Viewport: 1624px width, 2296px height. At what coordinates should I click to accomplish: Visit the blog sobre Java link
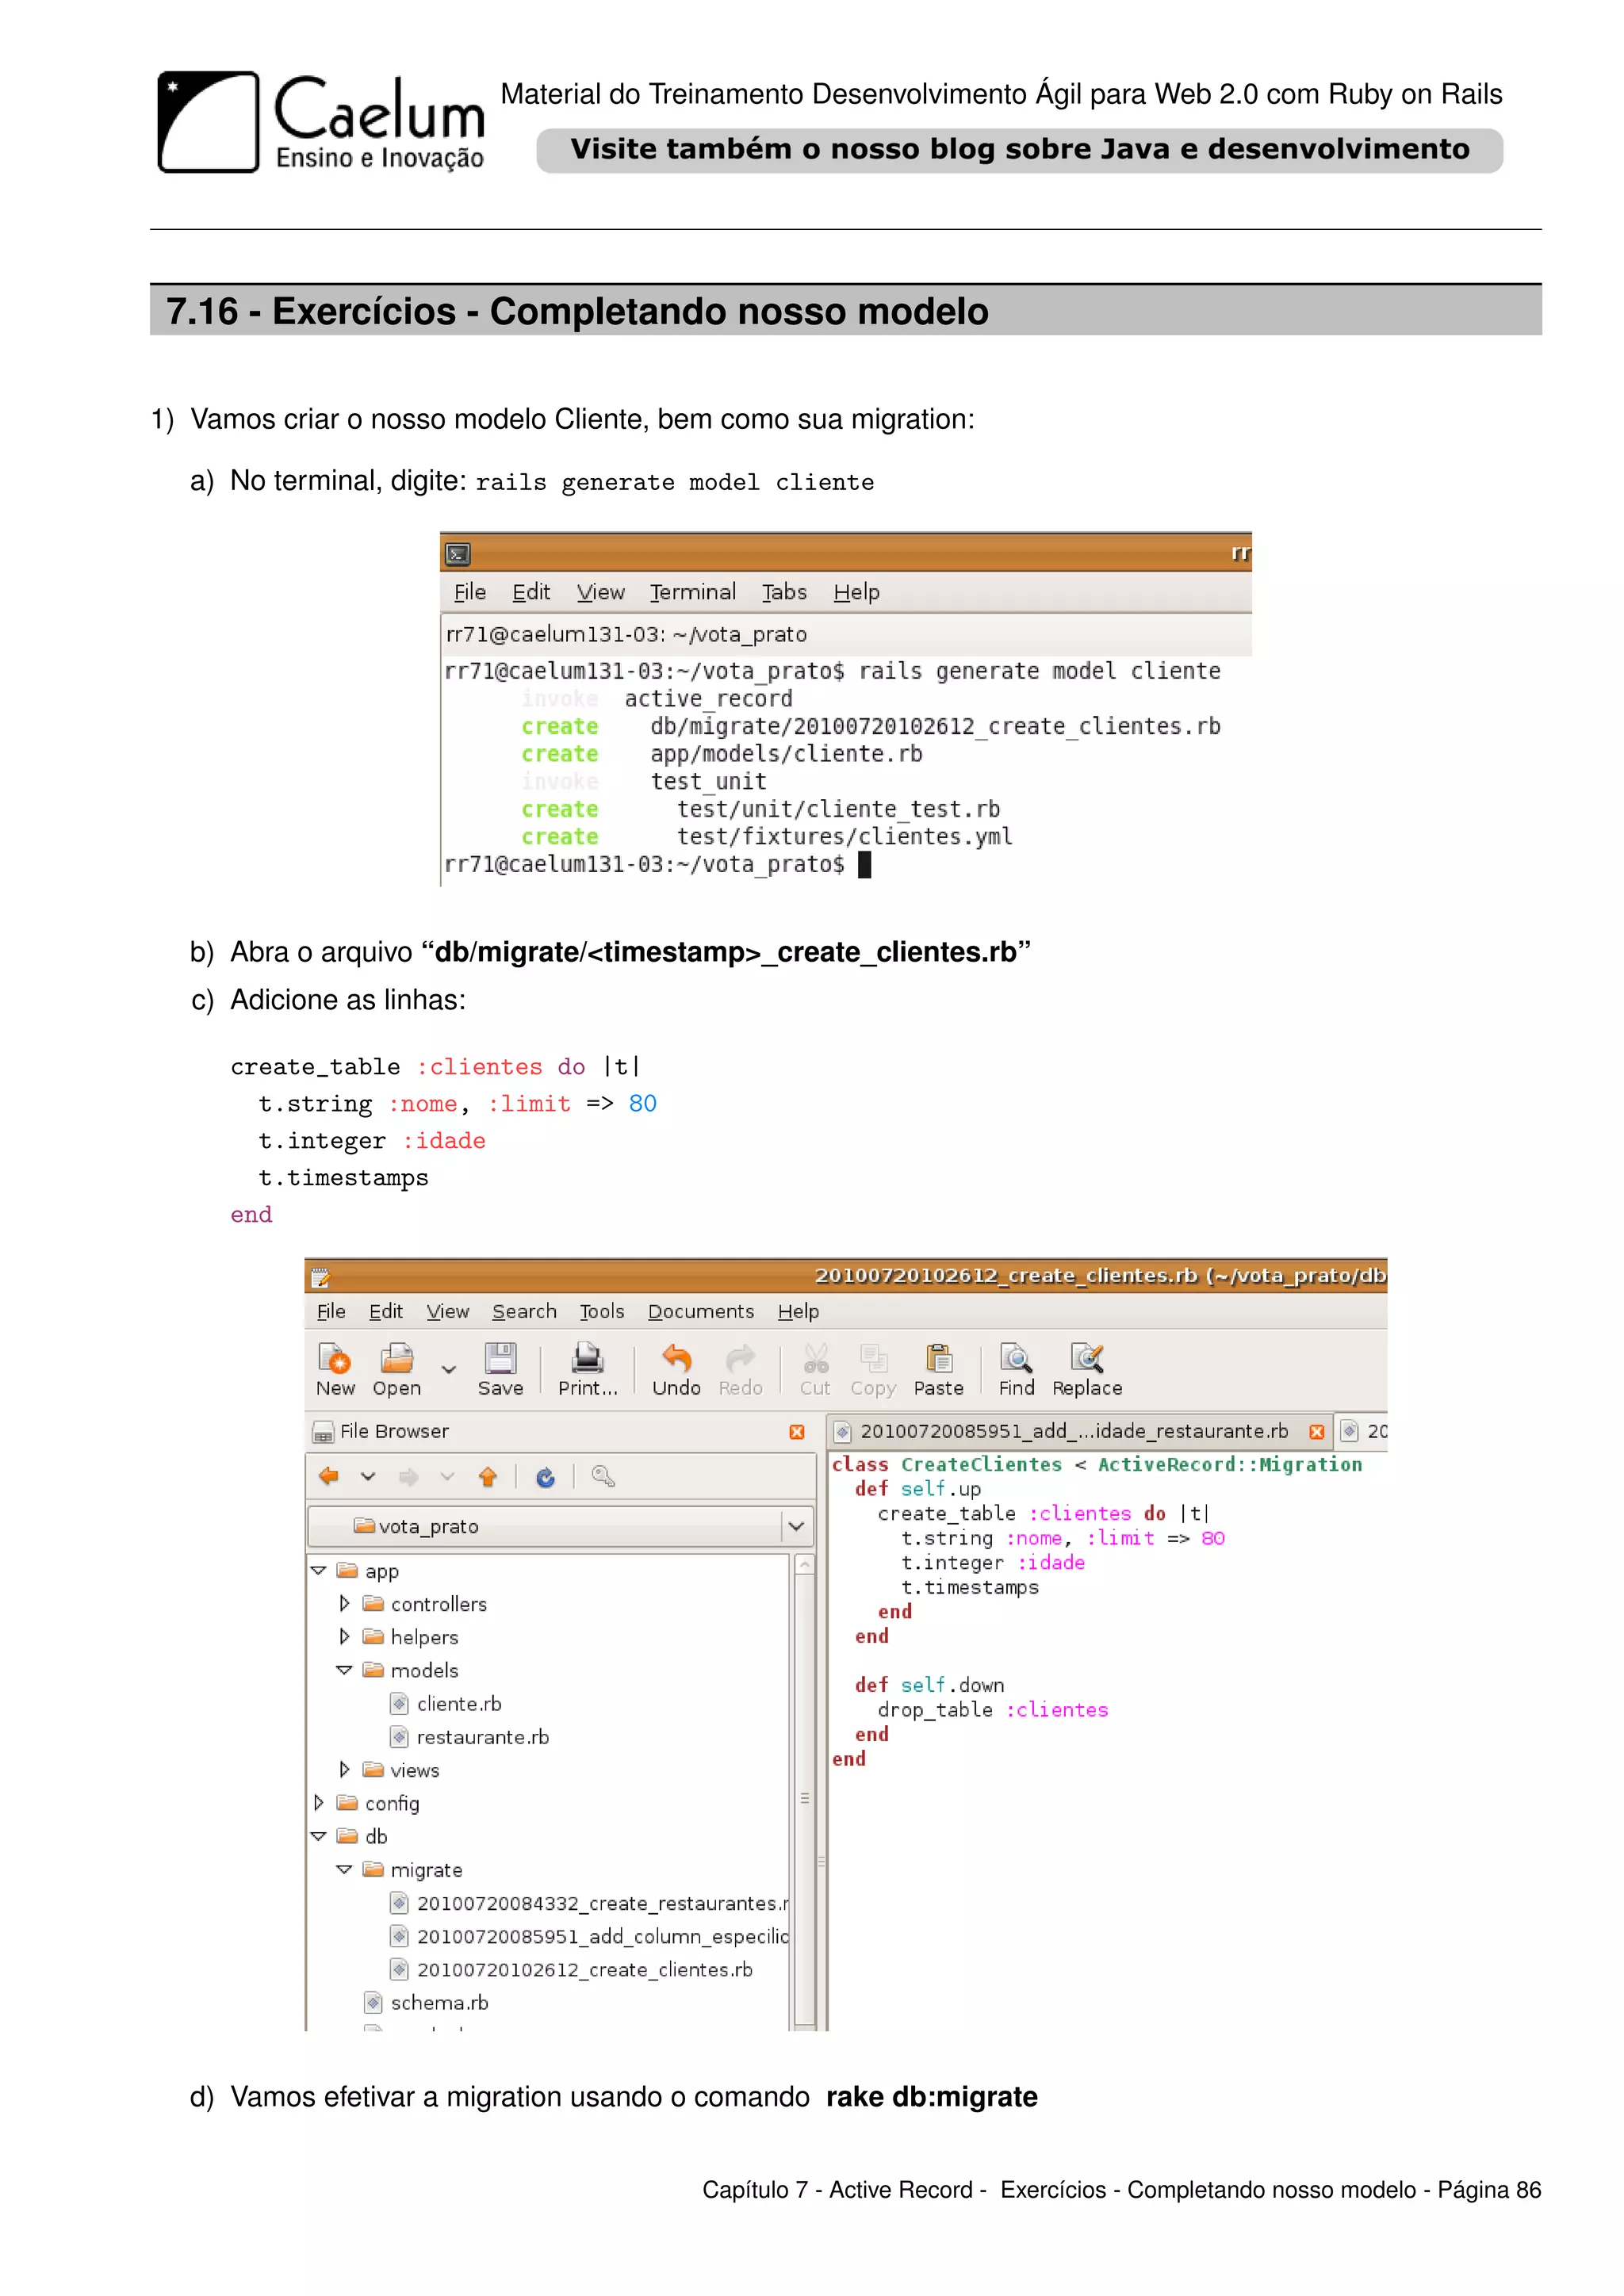pyautogui.click(x=1019, y=150)
